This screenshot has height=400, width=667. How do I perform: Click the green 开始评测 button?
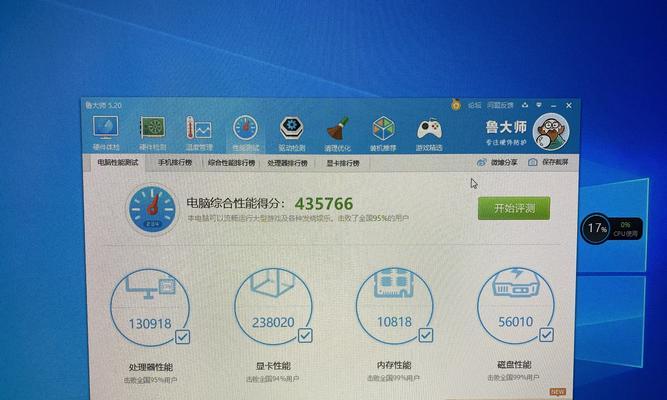(x=514, y=208)
